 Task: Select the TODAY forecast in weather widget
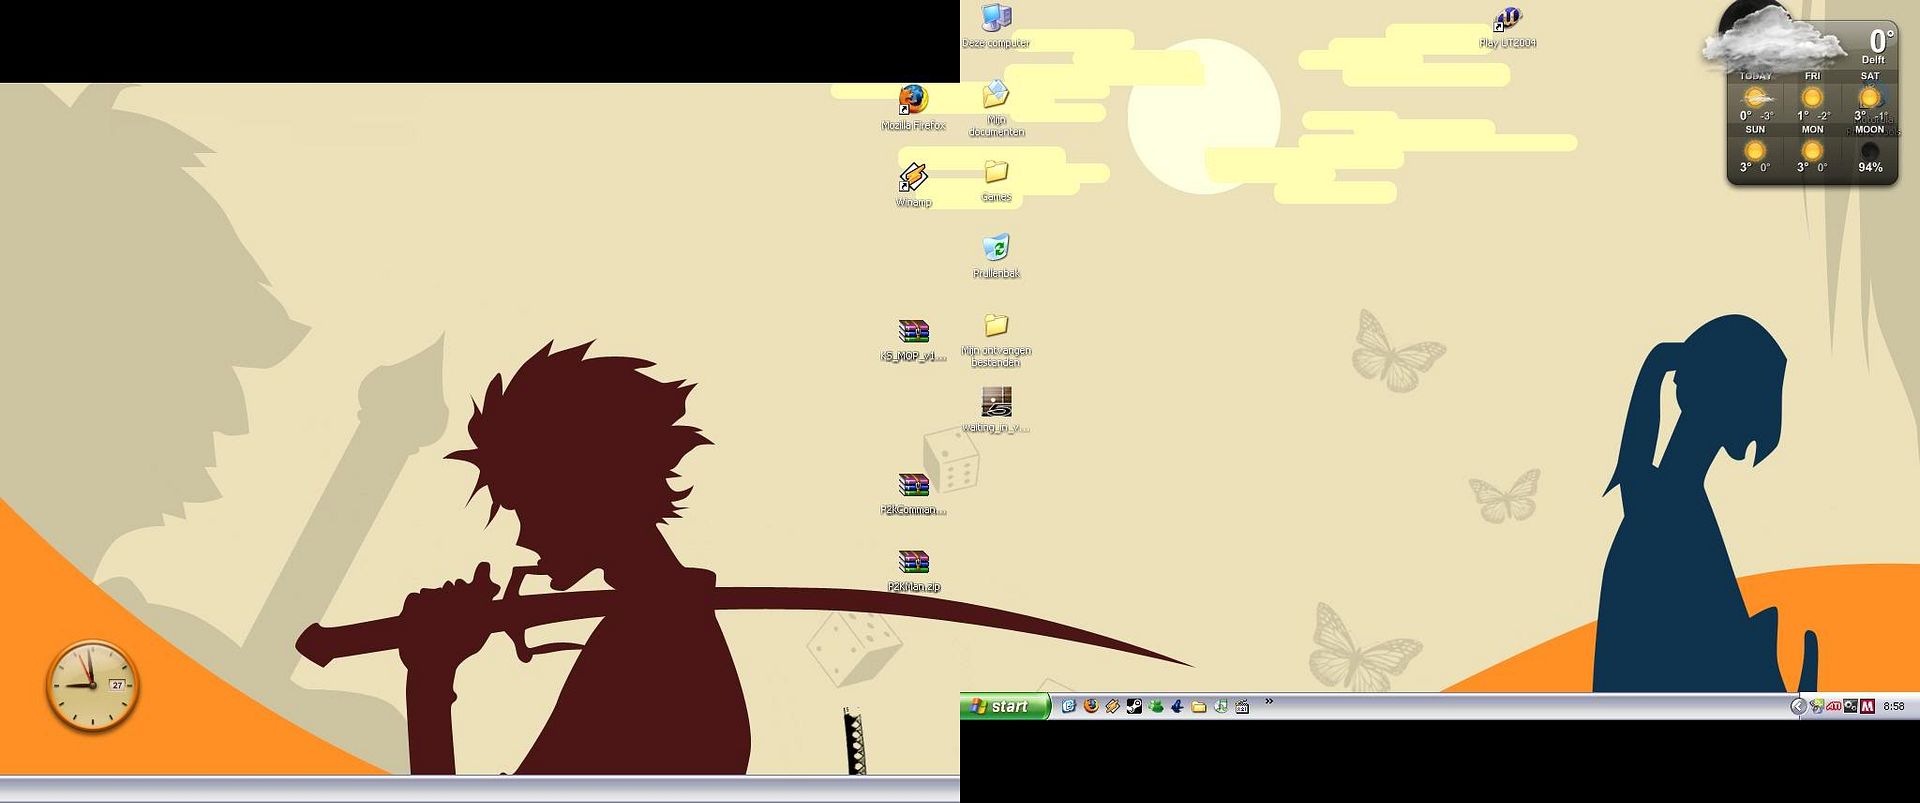point(1755,96)
